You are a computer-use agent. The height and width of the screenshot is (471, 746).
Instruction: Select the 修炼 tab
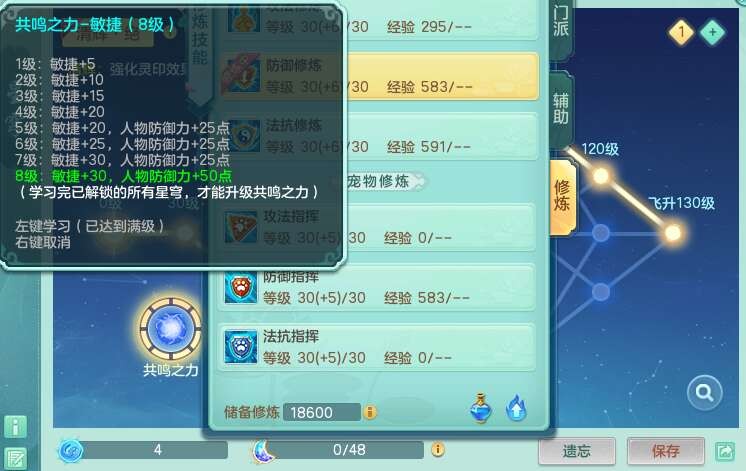[x=562, y=196]
